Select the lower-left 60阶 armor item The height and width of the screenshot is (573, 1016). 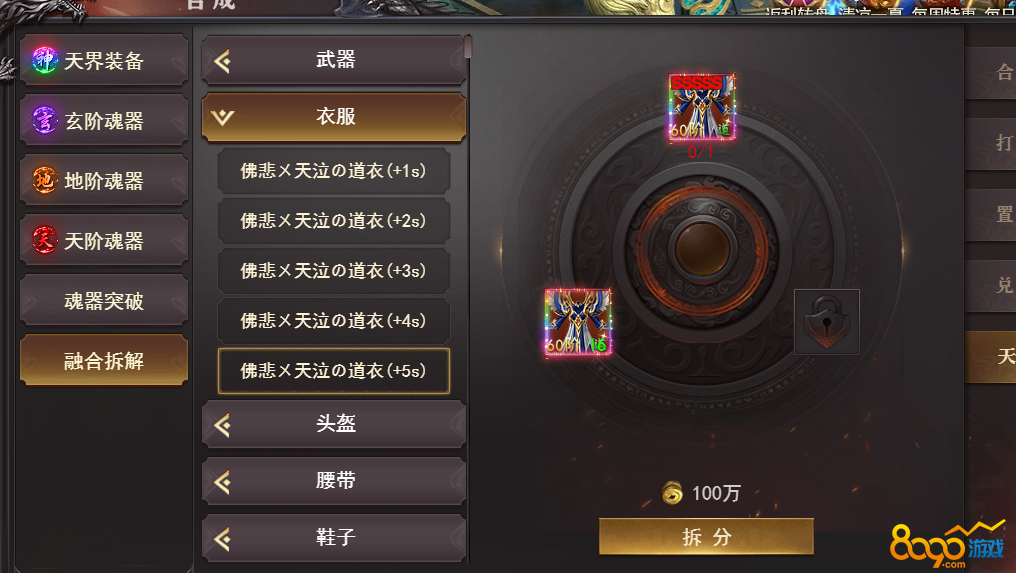pos(578,322)
